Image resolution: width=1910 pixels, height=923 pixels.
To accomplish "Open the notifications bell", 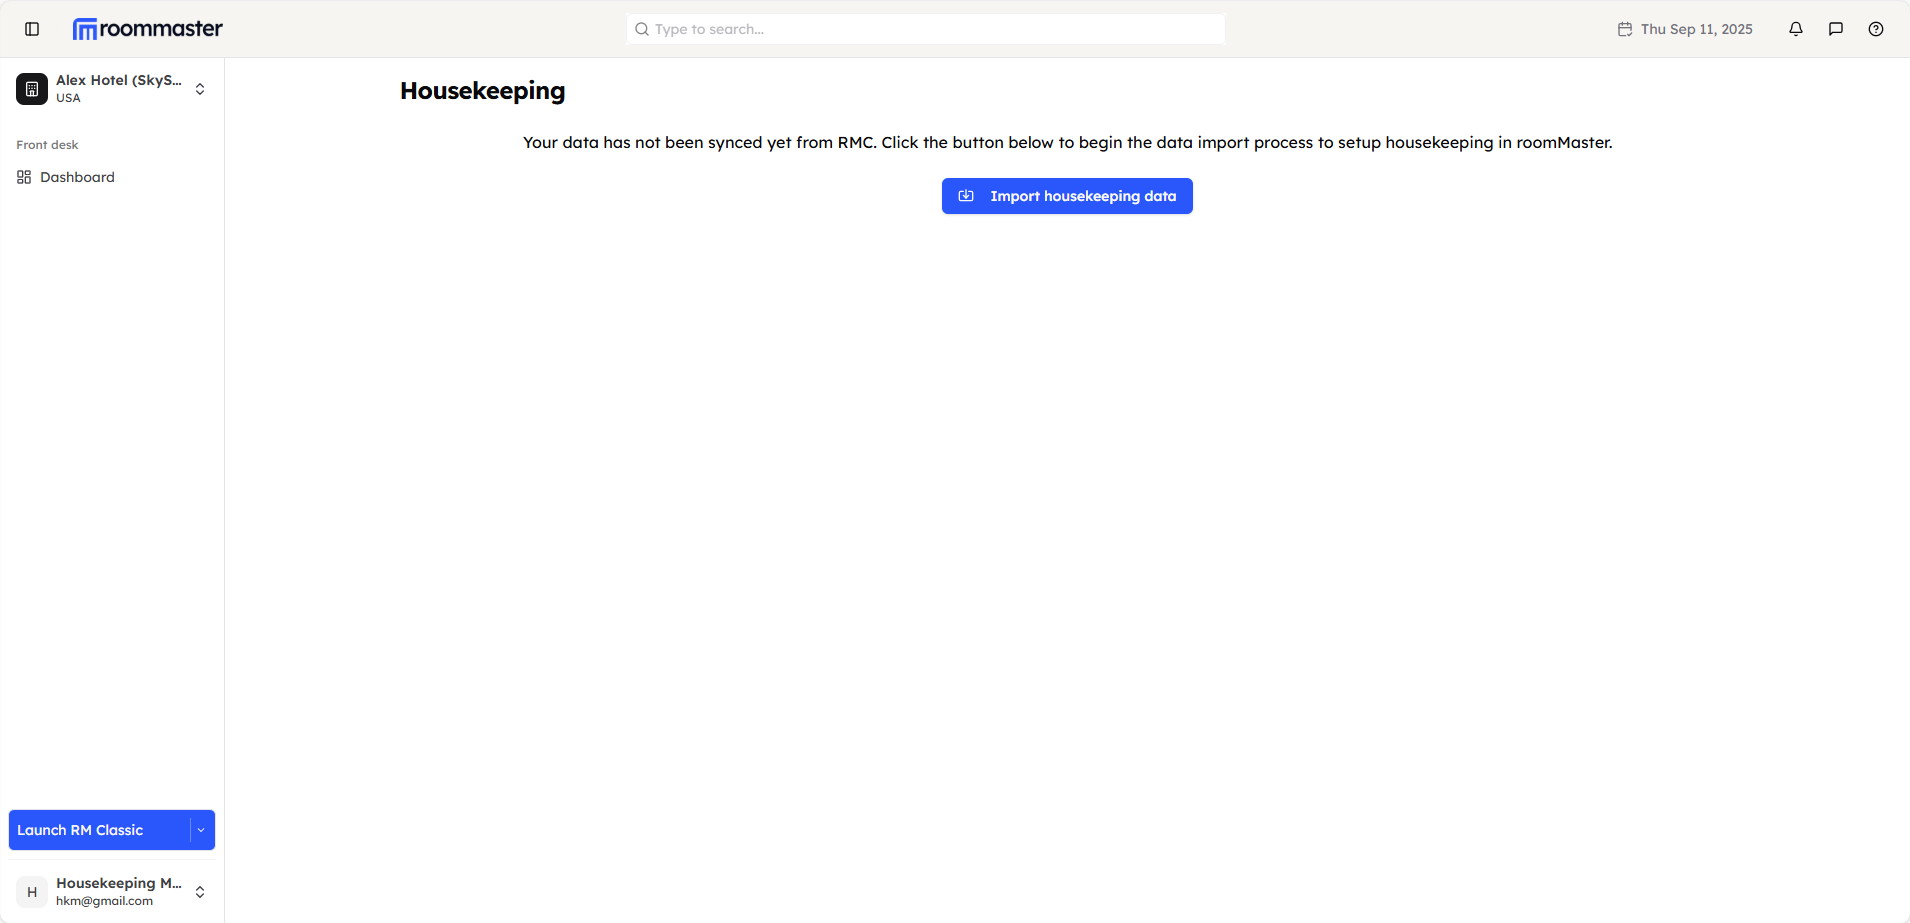I will [x=1796, y=29].
